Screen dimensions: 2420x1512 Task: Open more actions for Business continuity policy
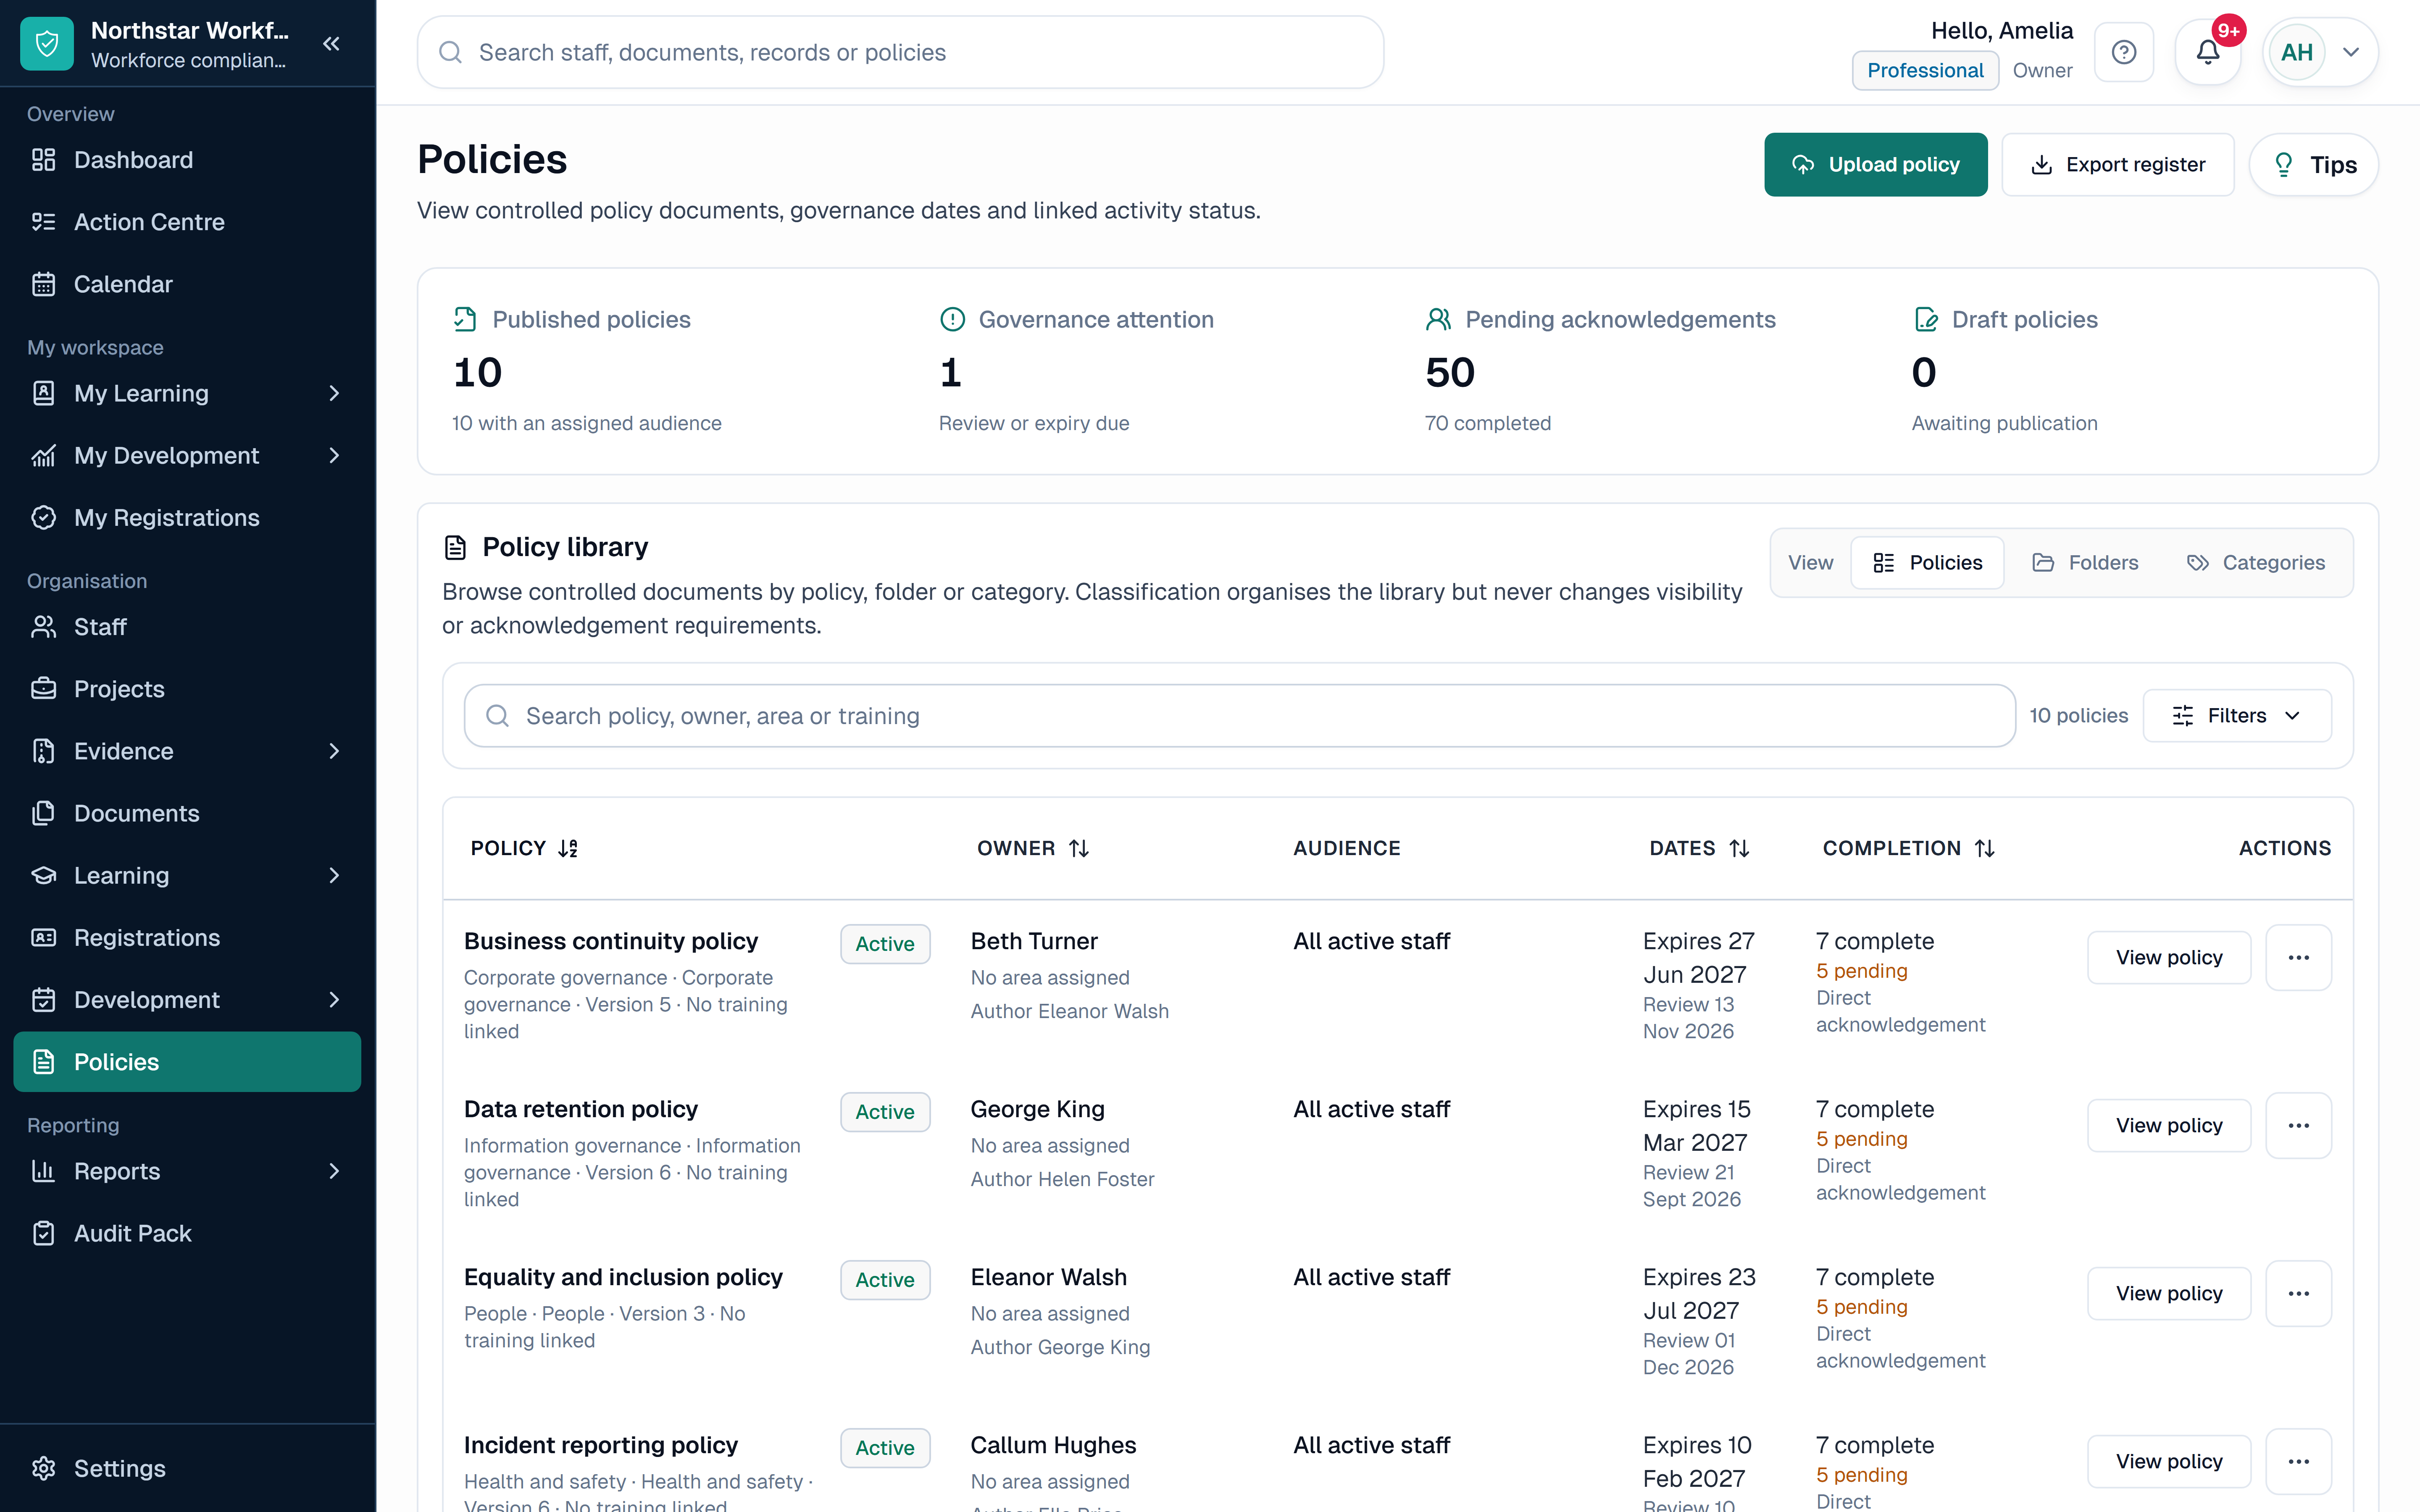click(2299, 957)
